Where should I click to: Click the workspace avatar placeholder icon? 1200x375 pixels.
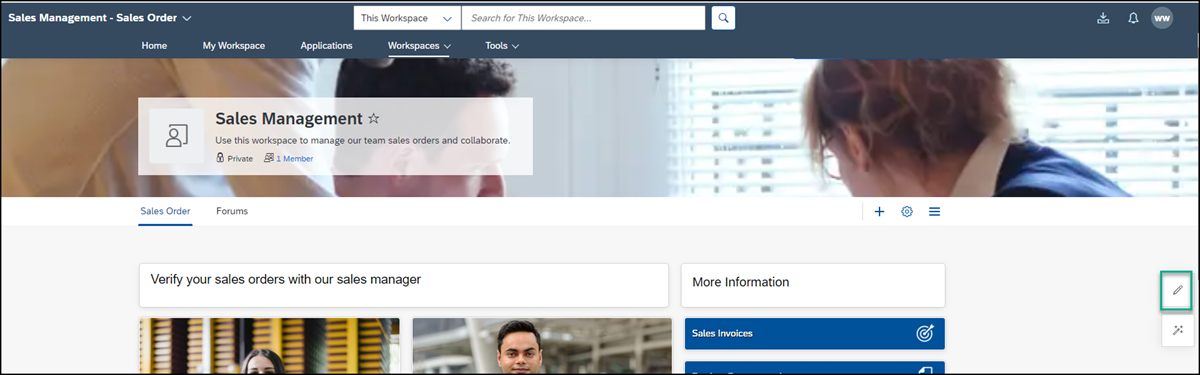177,136
